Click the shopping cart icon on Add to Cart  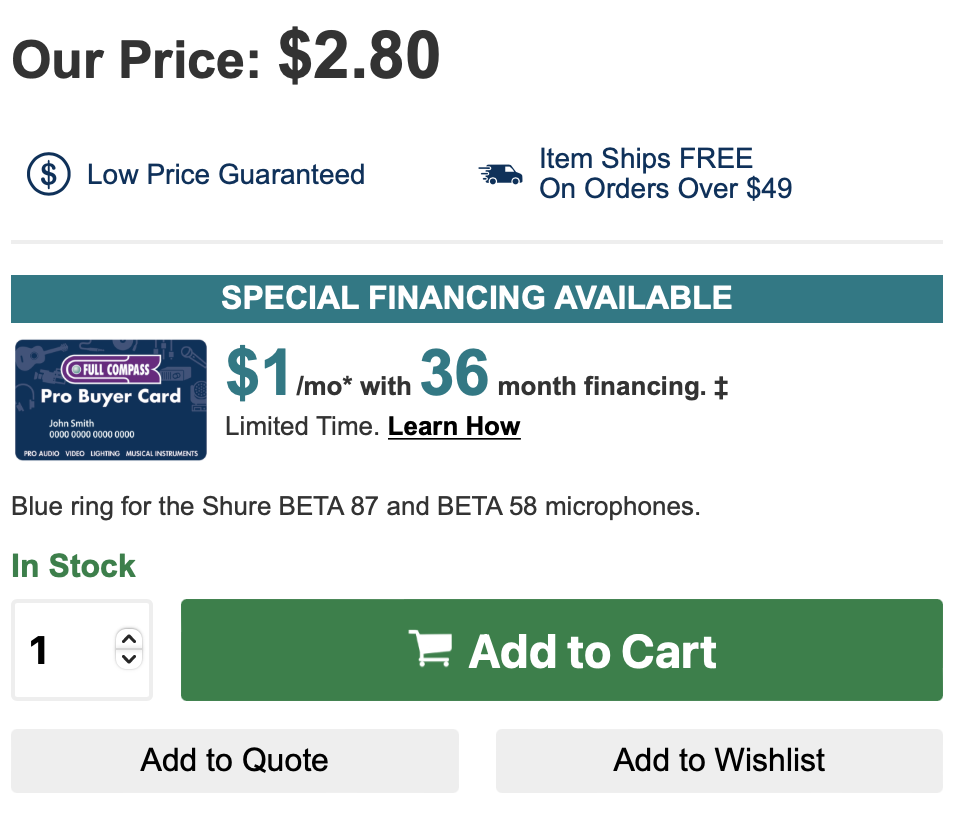coord(431,648)
